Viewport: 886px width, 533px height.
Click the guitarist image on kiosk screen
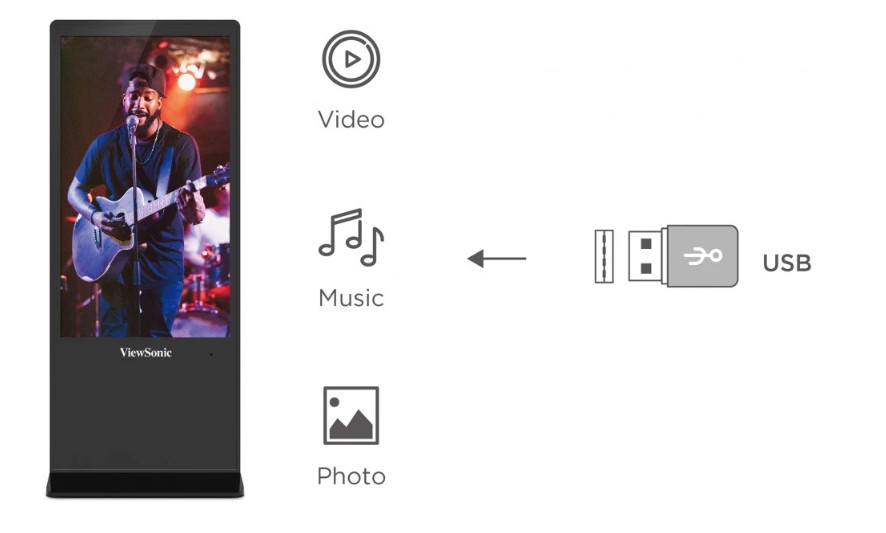[x=145, y=187]
